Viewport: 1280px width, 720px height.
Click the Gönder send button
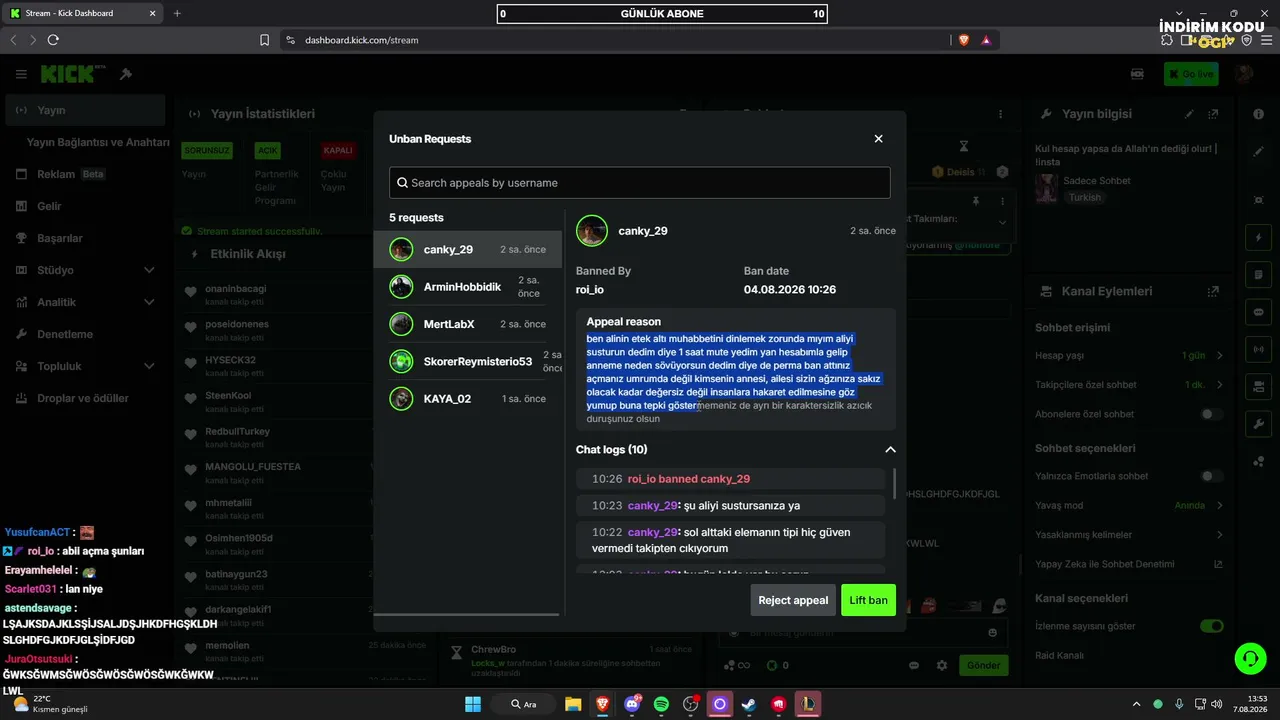[984, 665]
